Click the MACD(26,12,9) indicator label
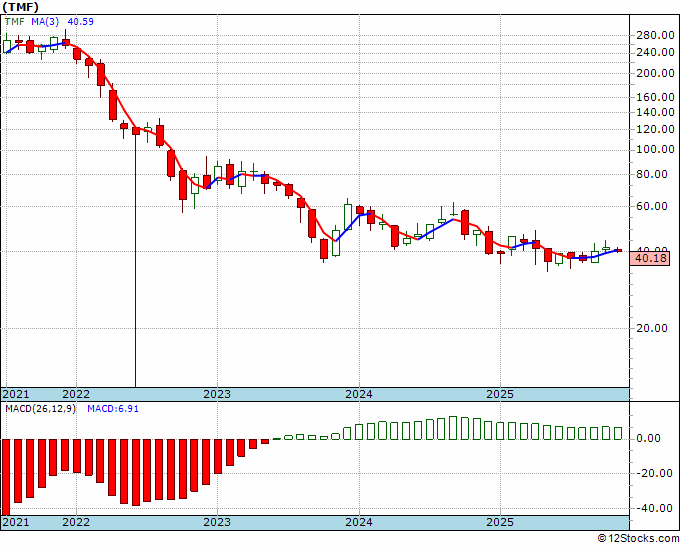This screenshot has height=546, width=680. (40, 409)
